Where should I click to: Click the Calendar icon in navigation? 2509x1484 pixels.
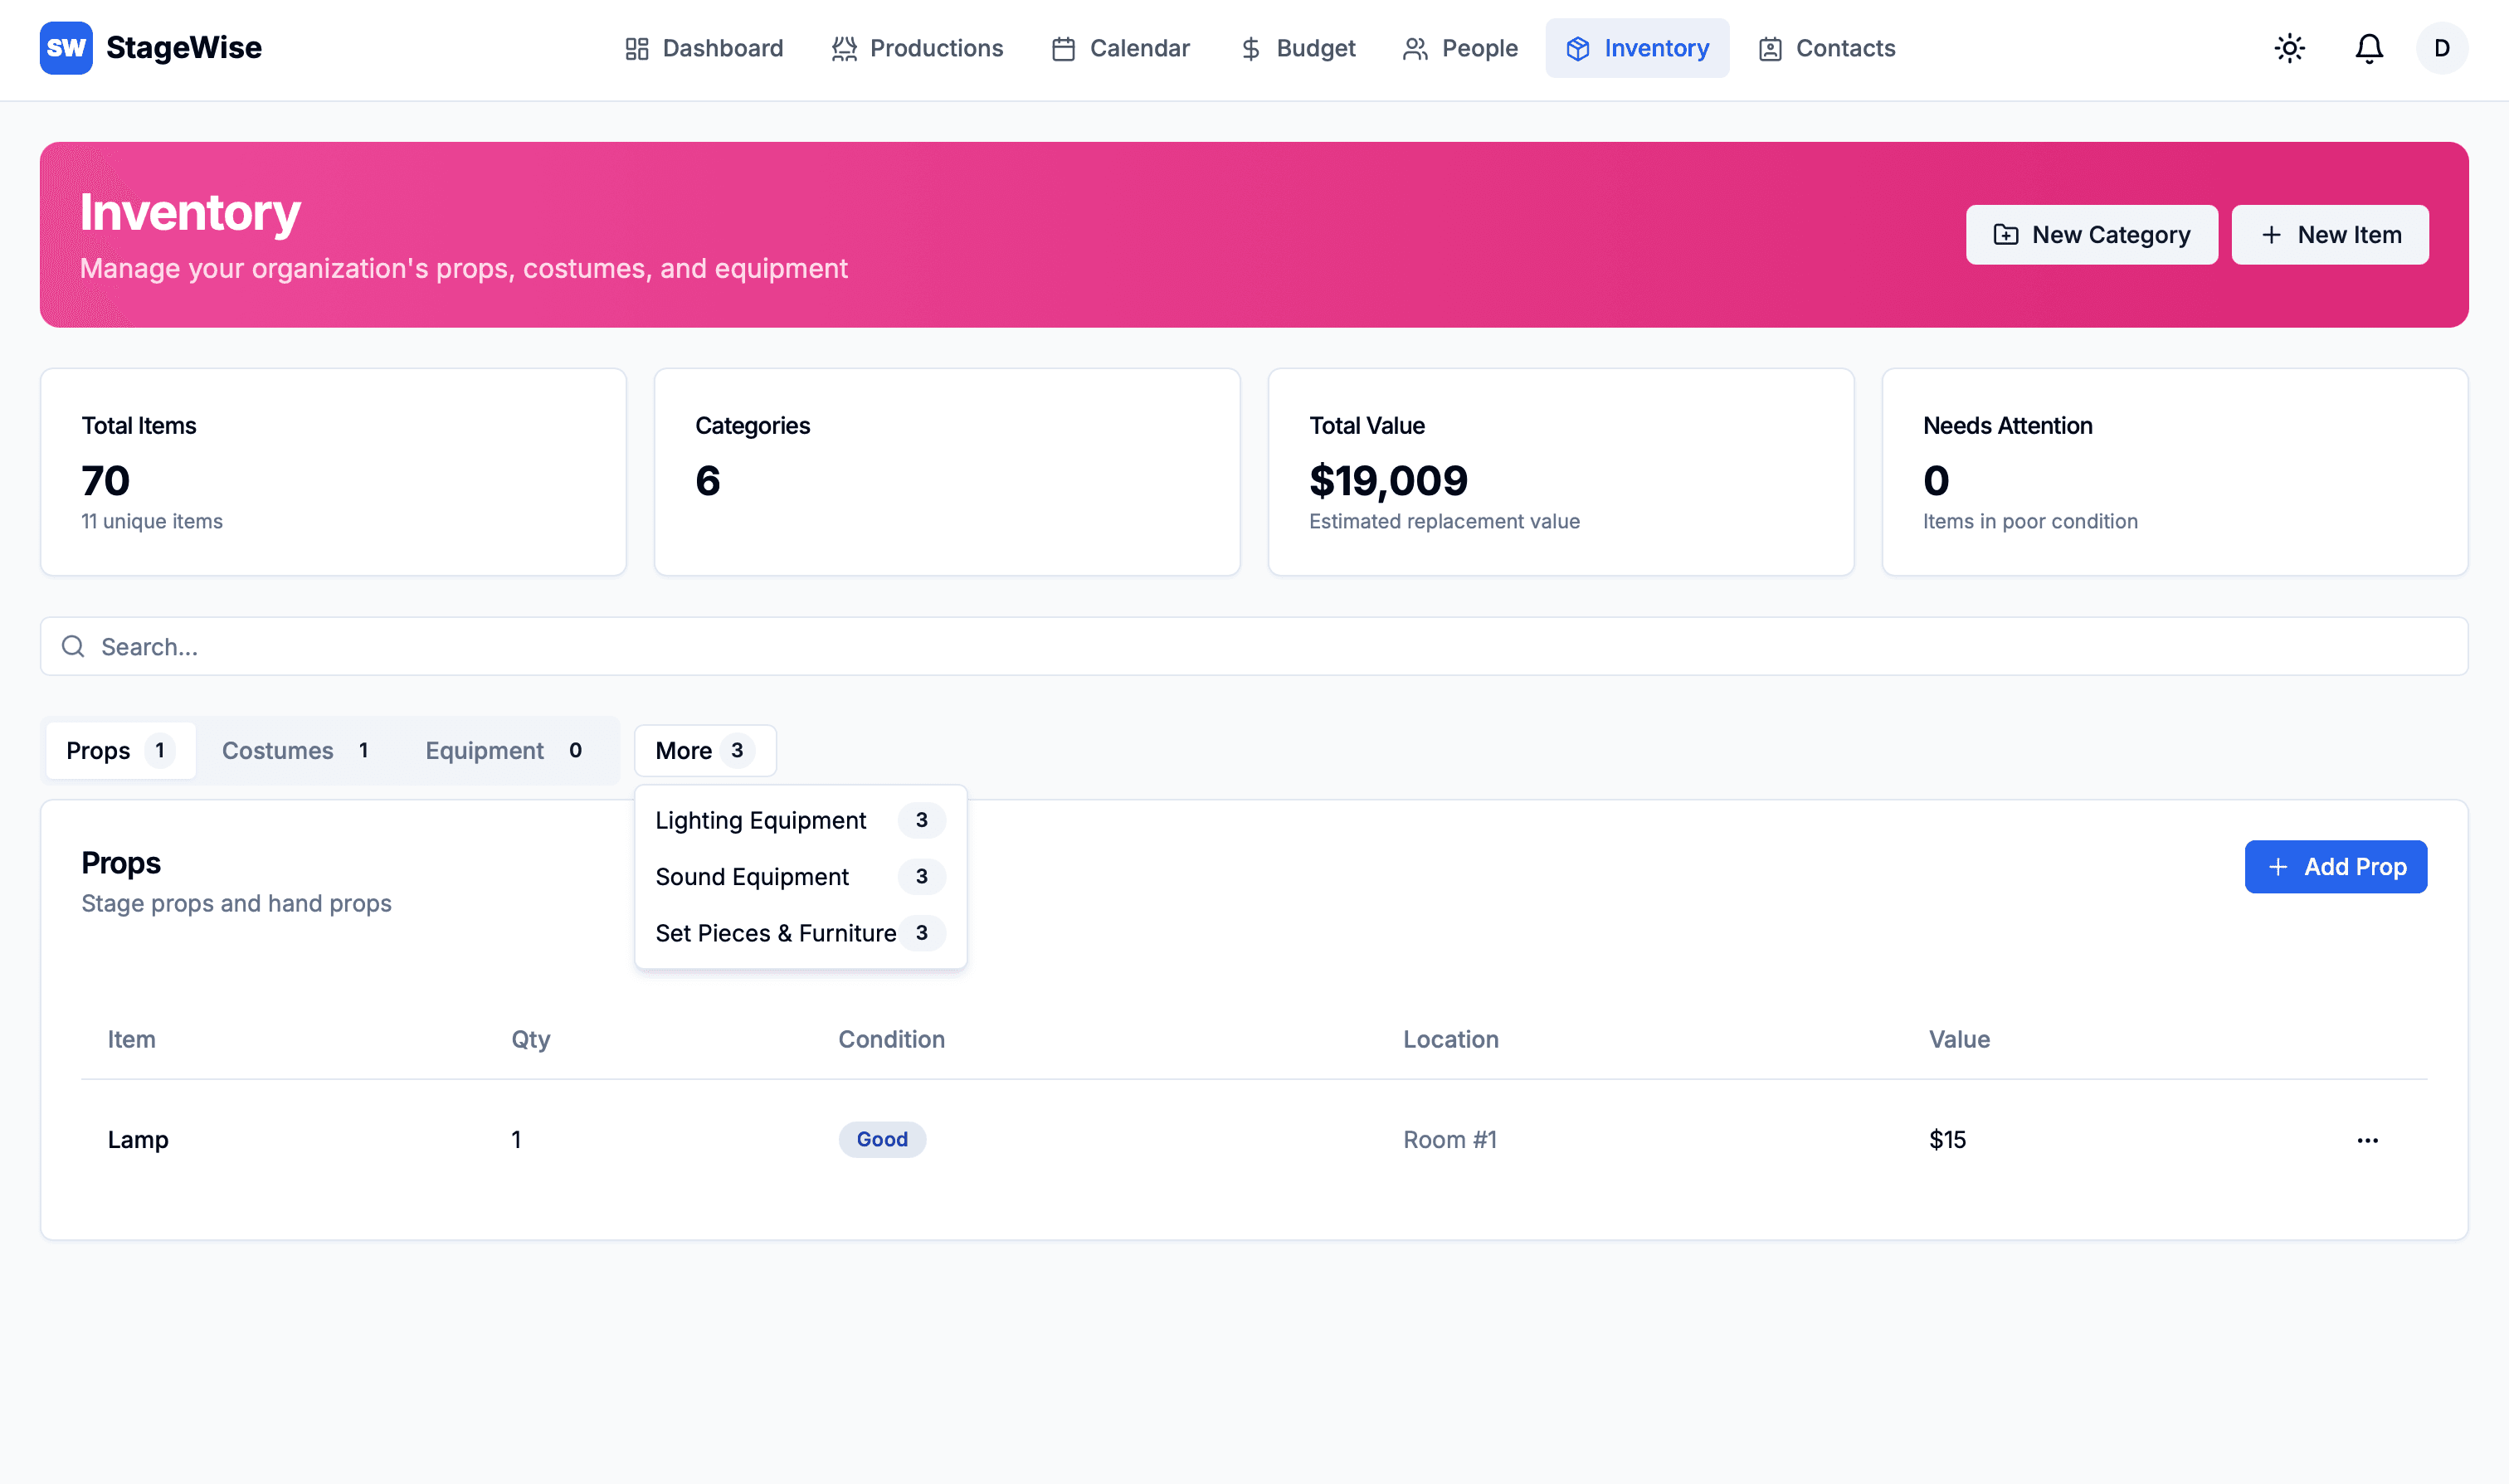coord(1063,49)
